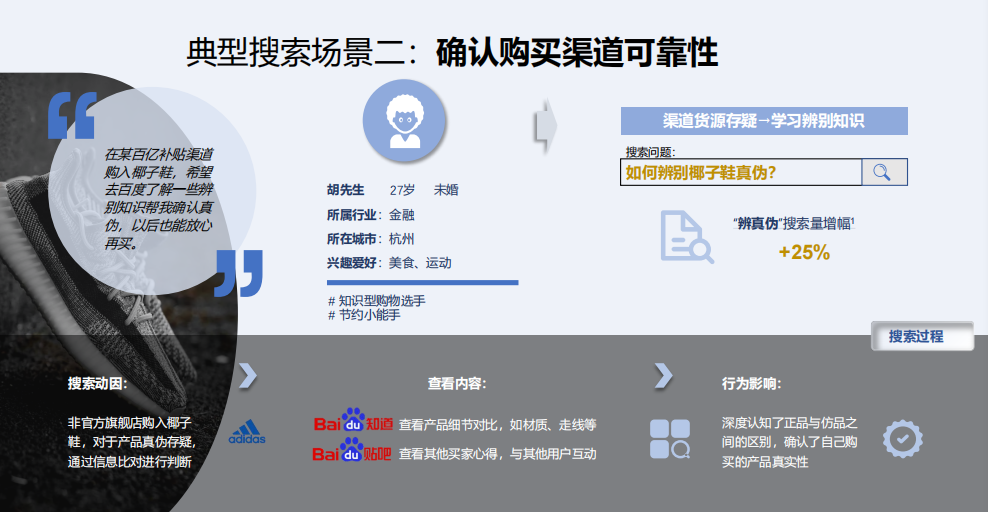The width and height of the screenshot is (988, 512).
Task: Click the 搜索动因 heading
Action: tap(98, 384)
